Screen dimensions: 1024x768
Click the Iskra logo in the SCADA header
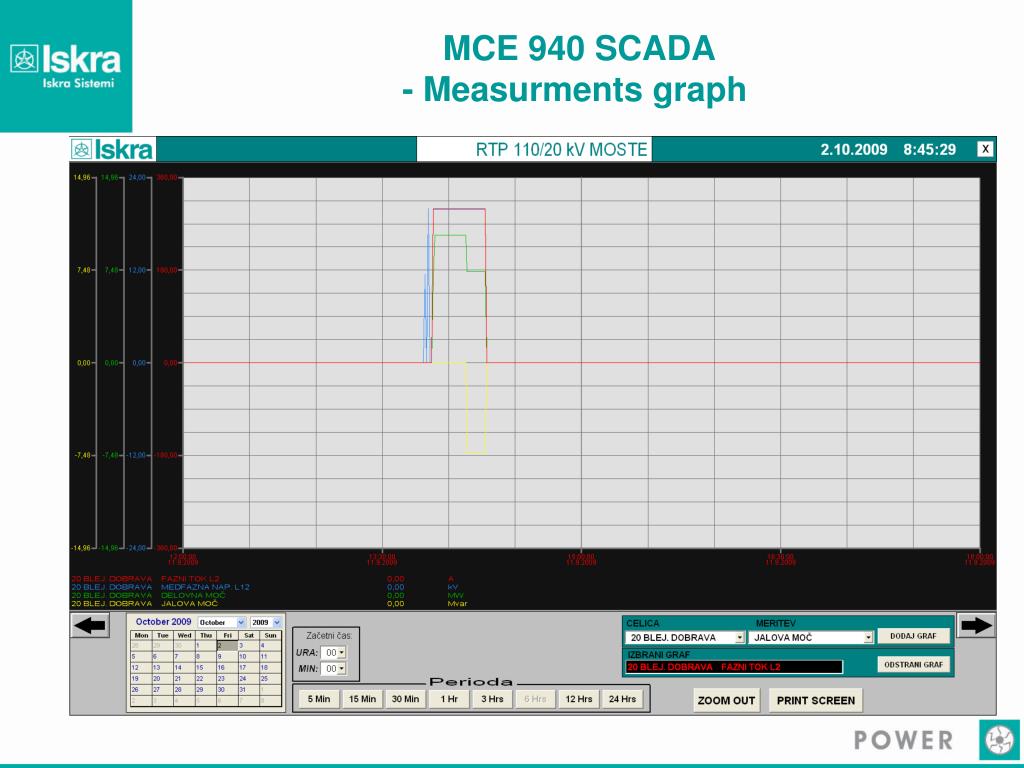pos(113,150)
